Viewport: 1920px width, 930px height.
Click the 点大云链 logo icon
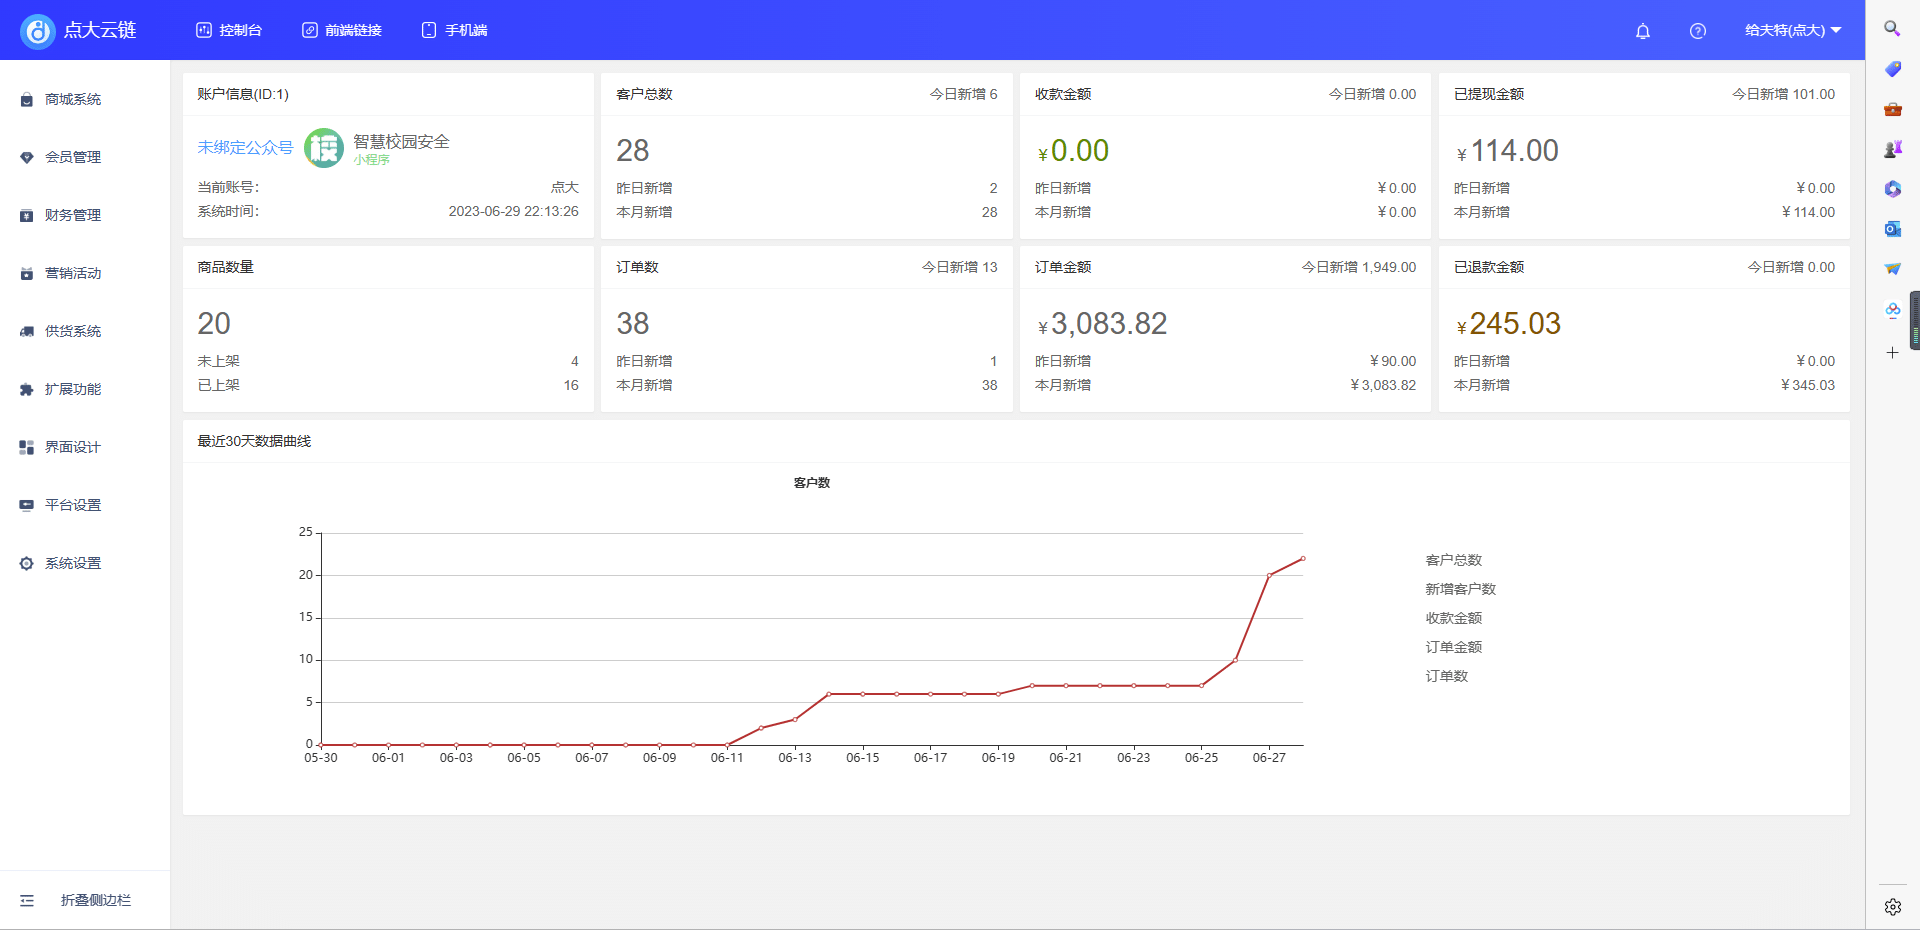click(38, 31)
